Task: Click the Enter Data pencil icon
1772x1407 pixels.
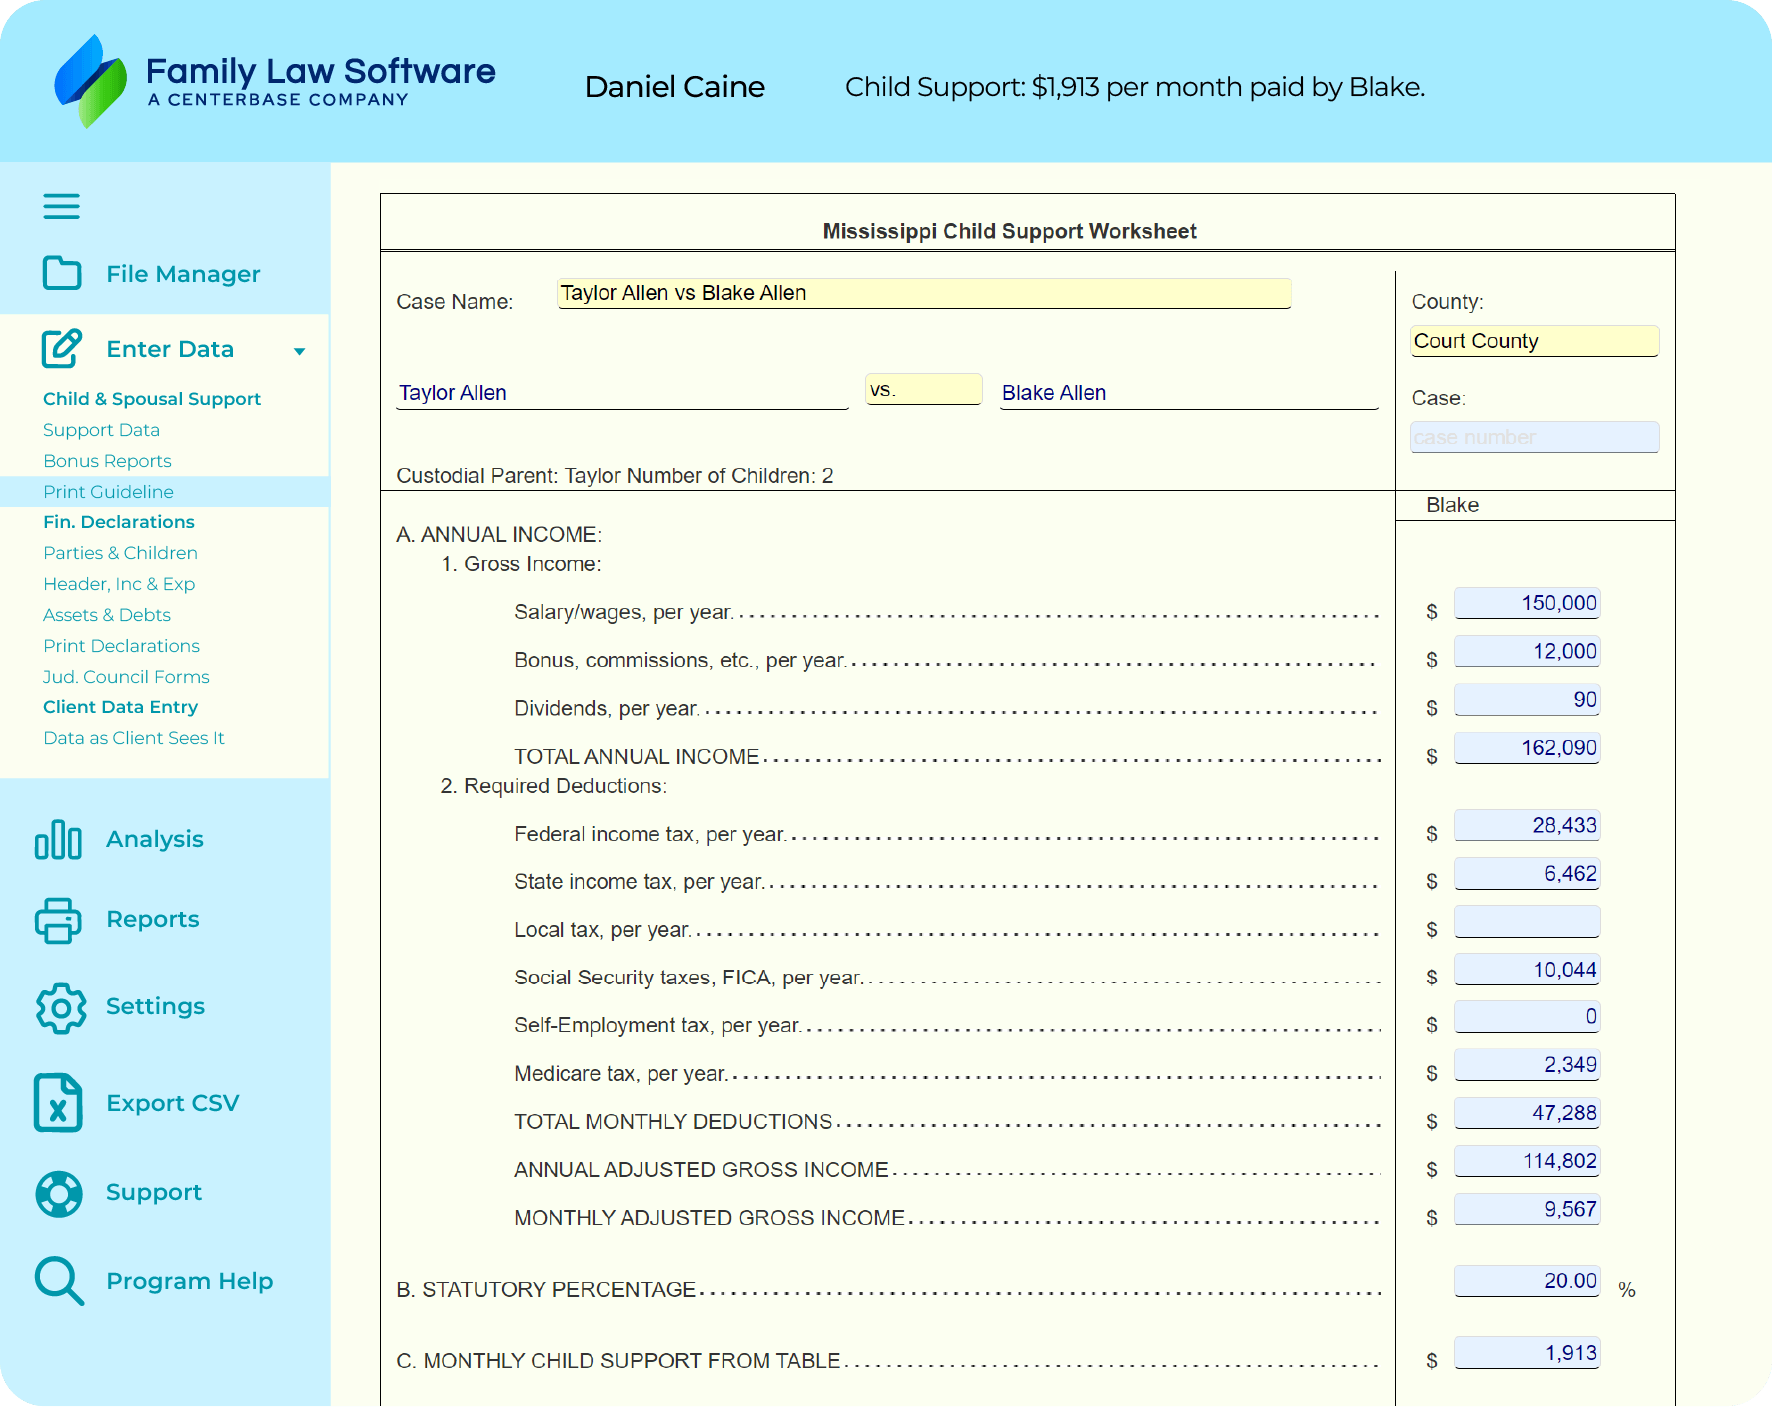Action: pyautogui.click(x=62, y=349)
